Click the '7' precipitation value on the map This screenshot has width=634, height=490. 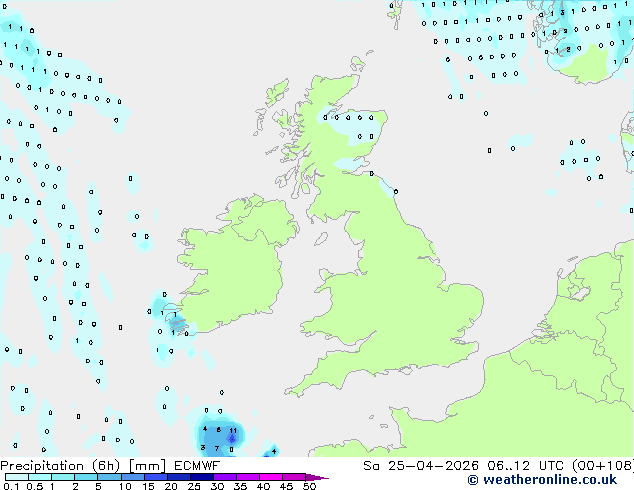[x=217, y=448]
